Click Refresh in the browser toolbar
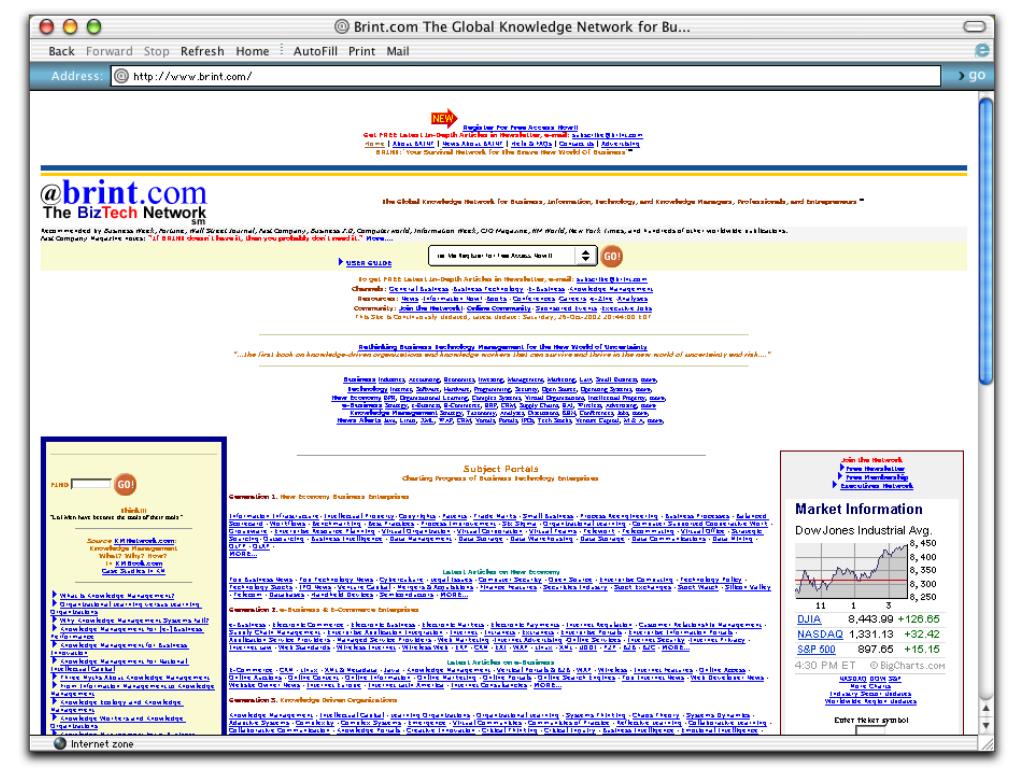 coord(202,51)
